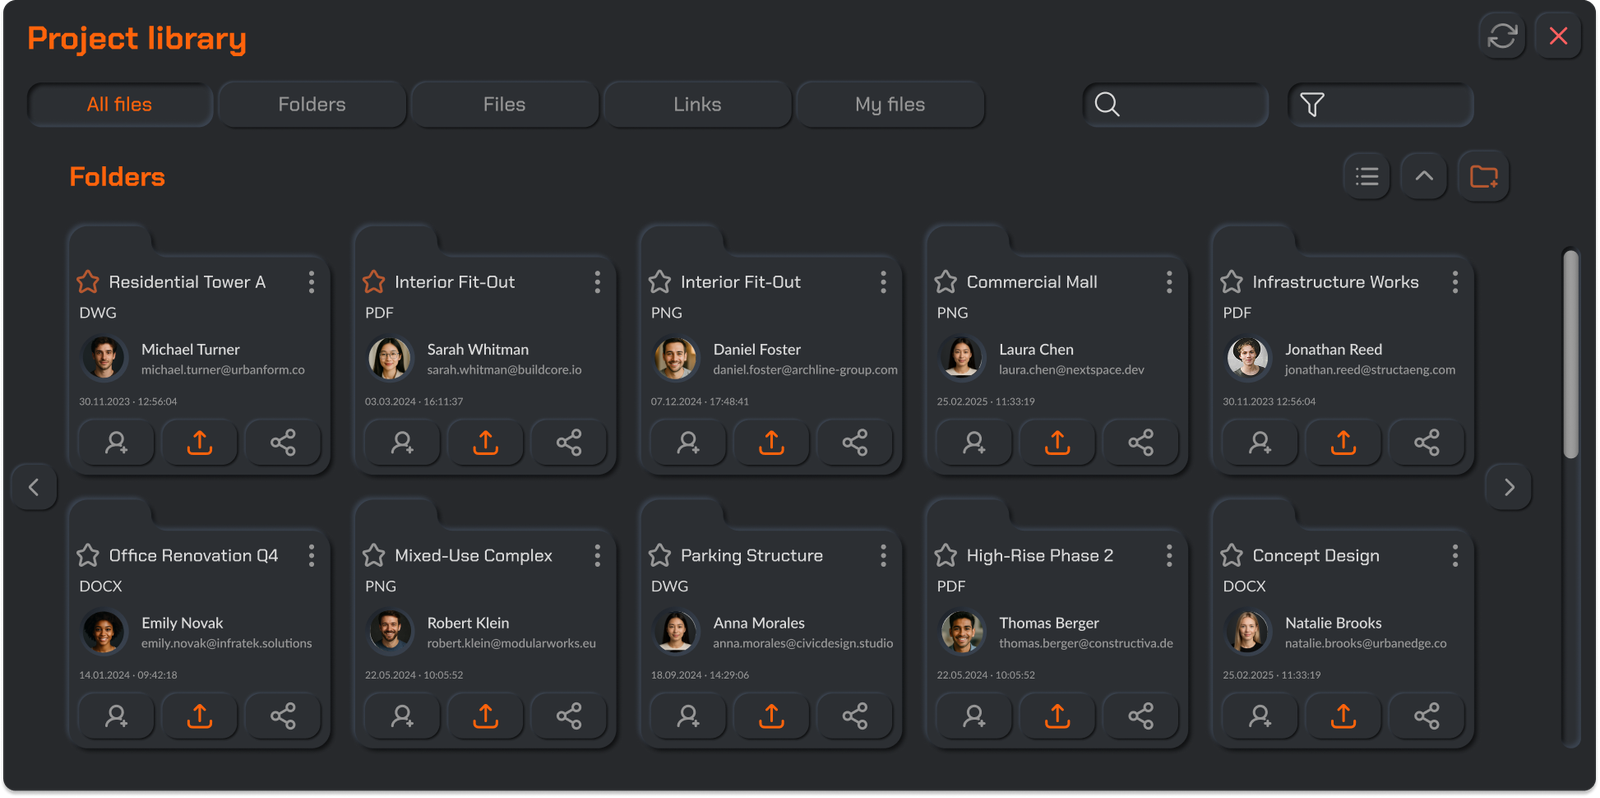Share the Parking Structure folder
Viewport: 1600px width, 798px height.
tap(855, 716)
